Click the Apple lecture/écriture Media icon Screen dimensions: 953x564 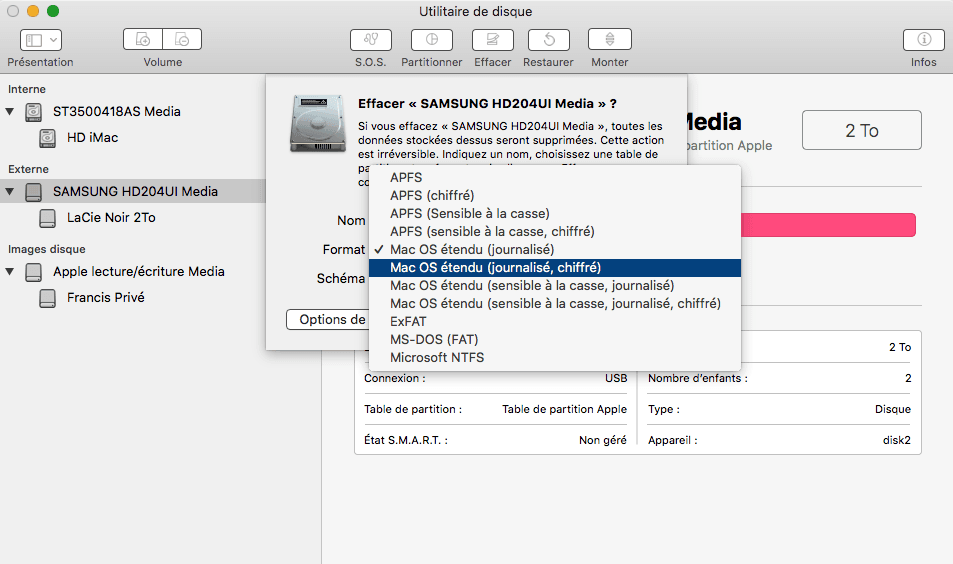(33, 272)
